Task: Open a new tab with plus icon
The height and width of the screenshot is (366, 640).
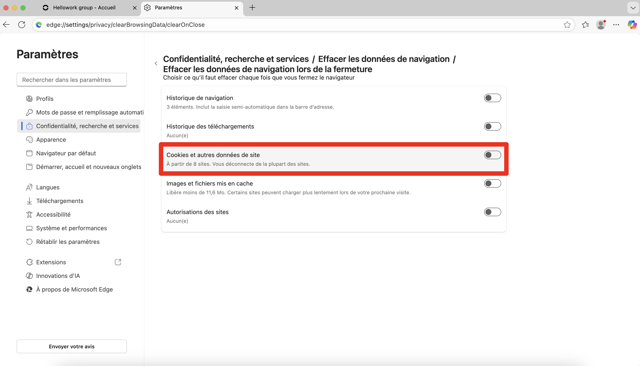Action: pos(252,7)
